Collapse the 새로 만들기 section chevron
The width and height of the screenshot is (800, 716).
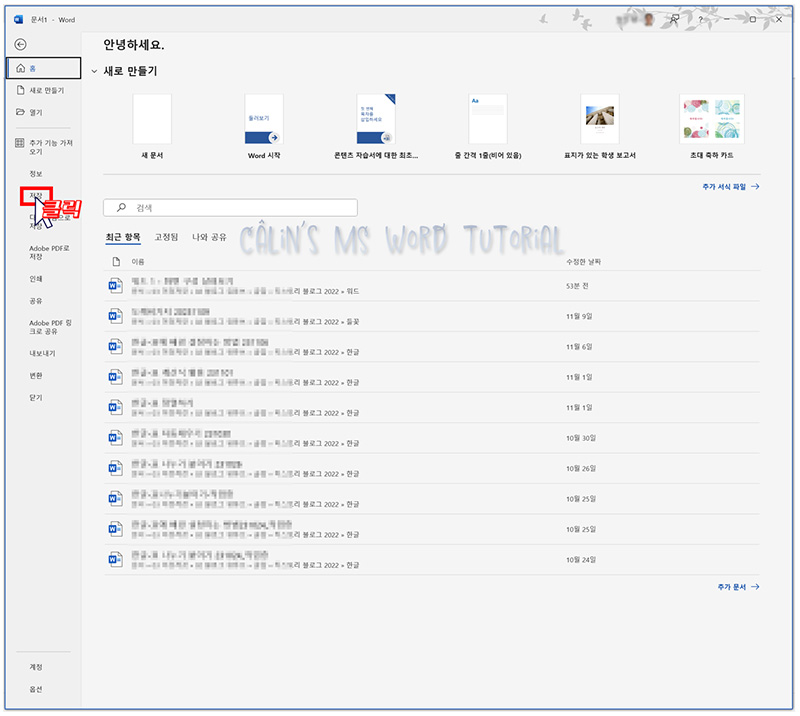pyautogui.click(x=94, y=71)
